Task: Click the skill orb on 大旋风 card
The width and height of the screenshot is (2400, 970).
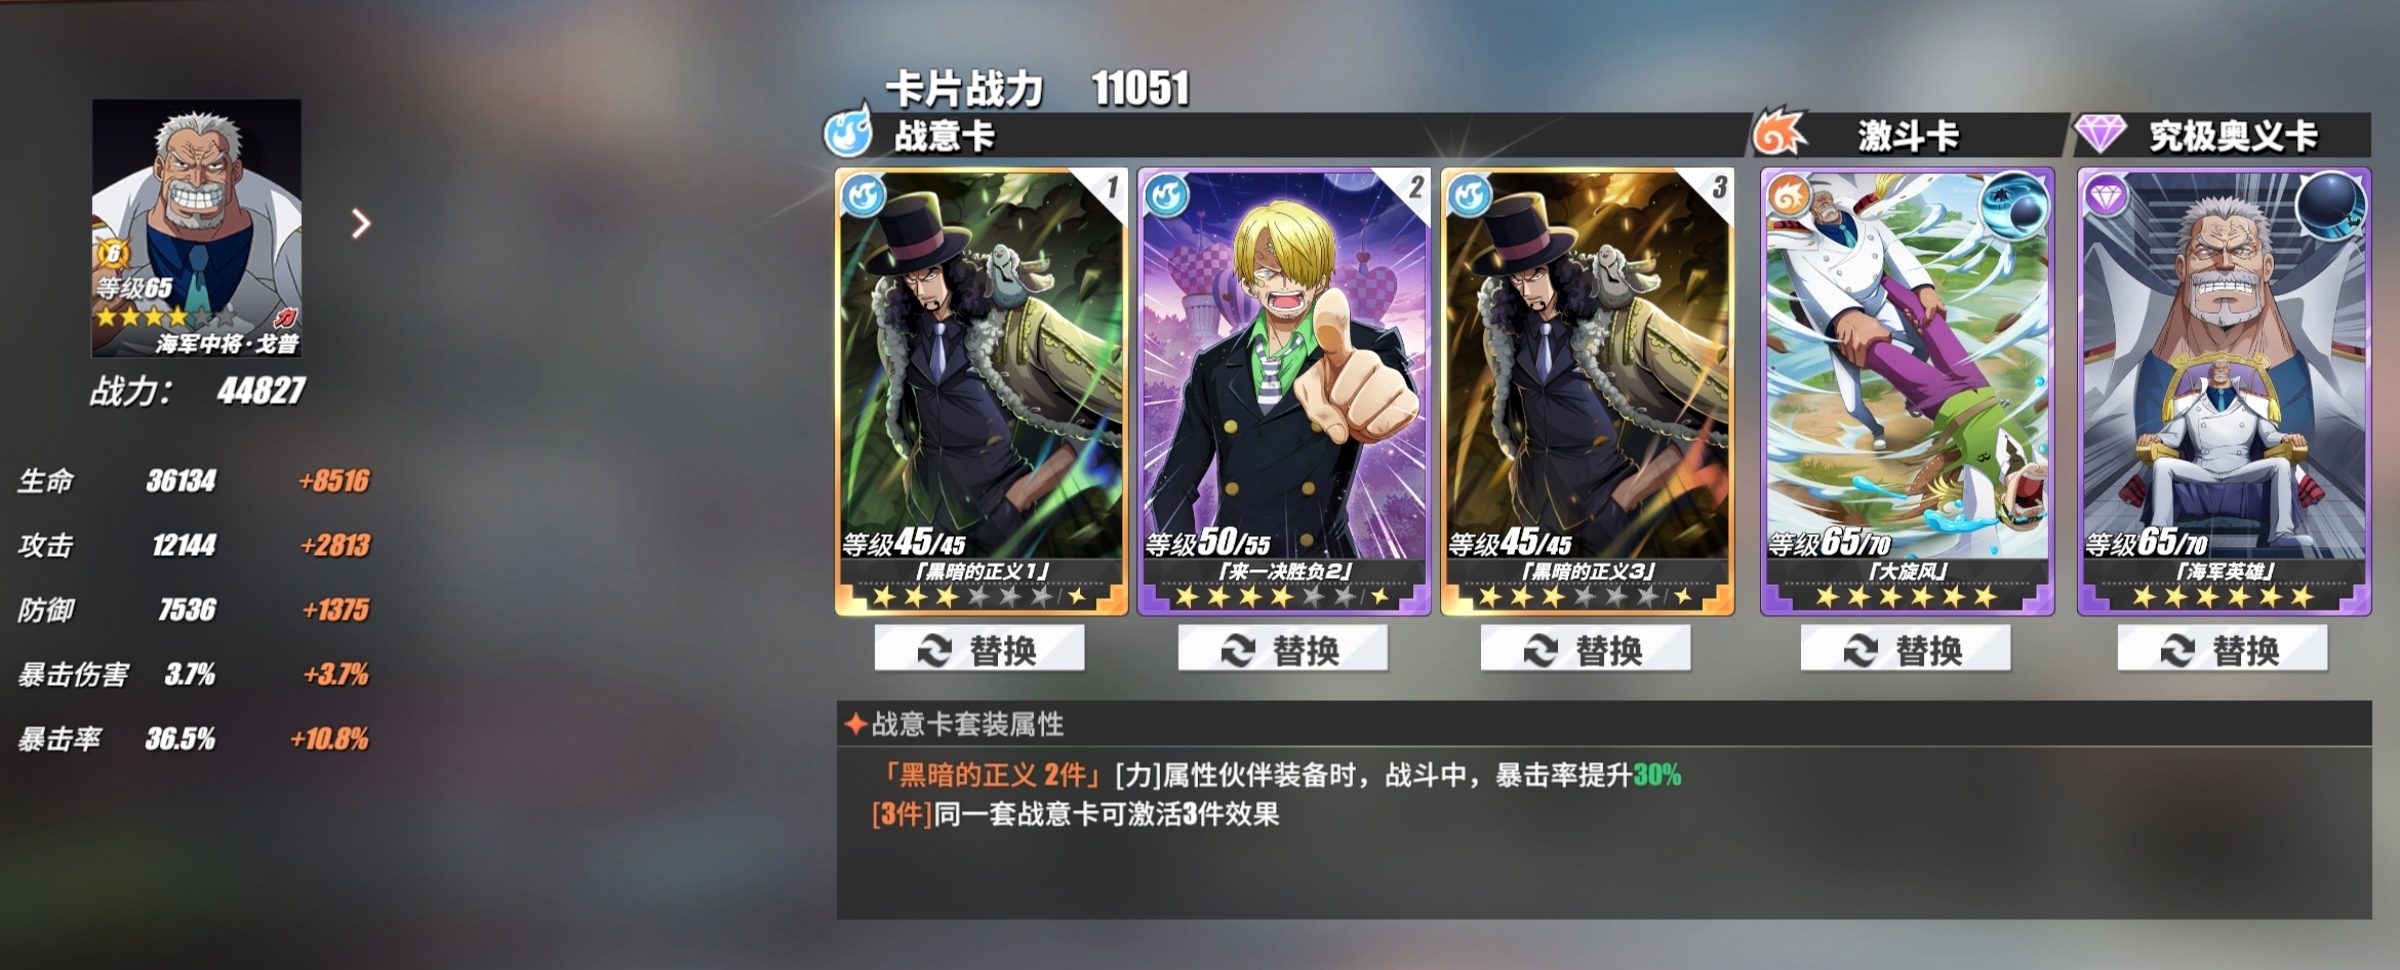Action: click(x=2014, y=205)
